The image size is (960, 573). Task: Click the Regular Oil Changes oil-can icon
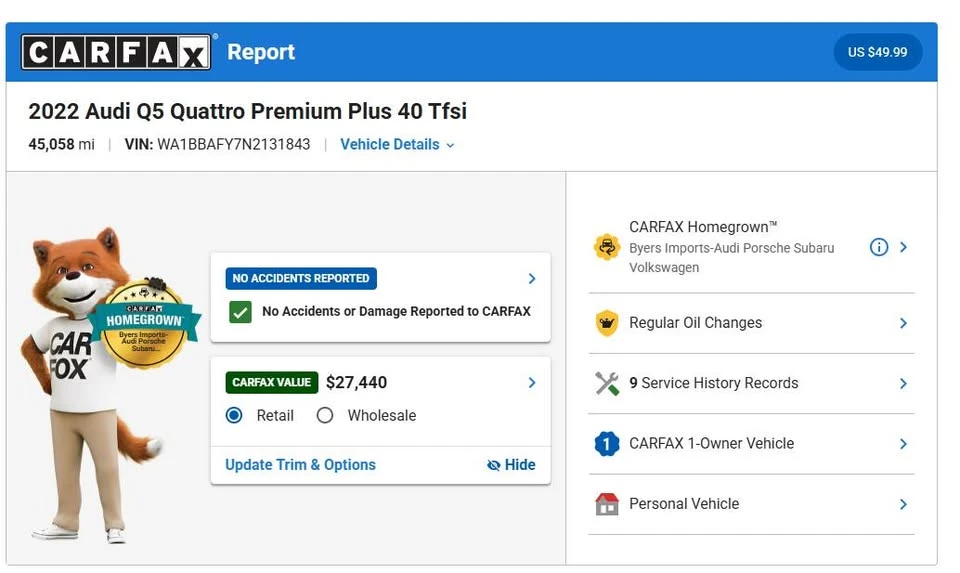pos(607,323)
